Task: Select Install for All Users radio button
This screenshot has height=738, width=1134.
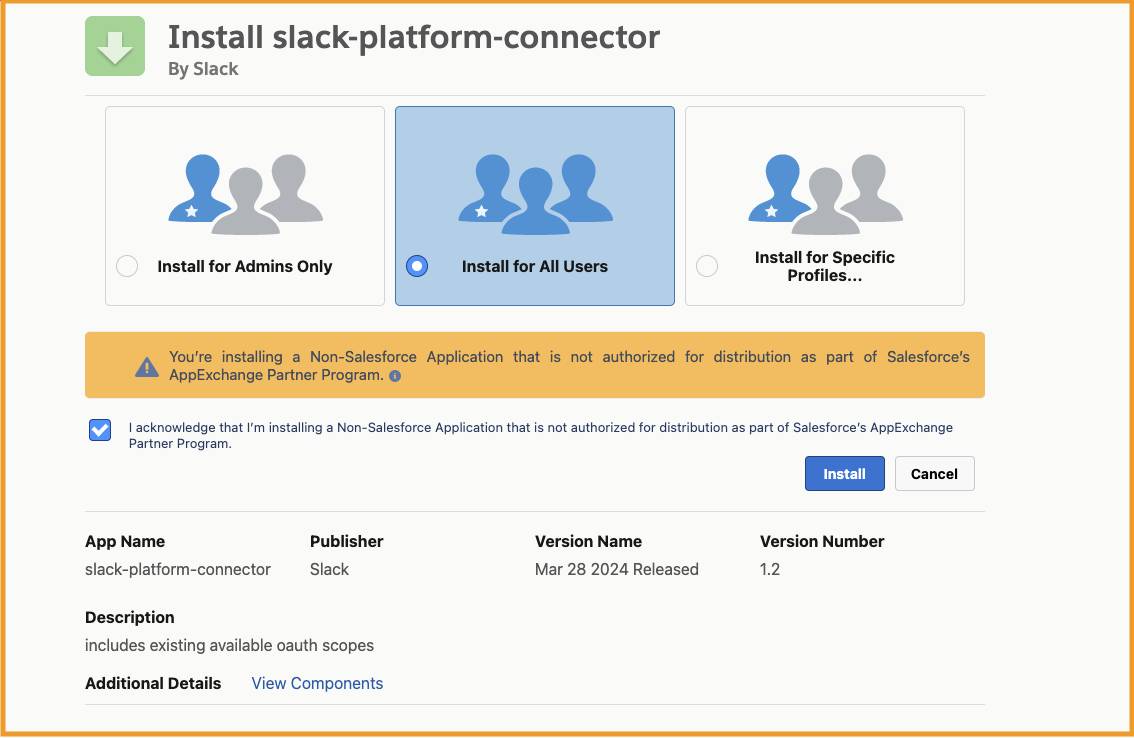Action: (417, 266)
